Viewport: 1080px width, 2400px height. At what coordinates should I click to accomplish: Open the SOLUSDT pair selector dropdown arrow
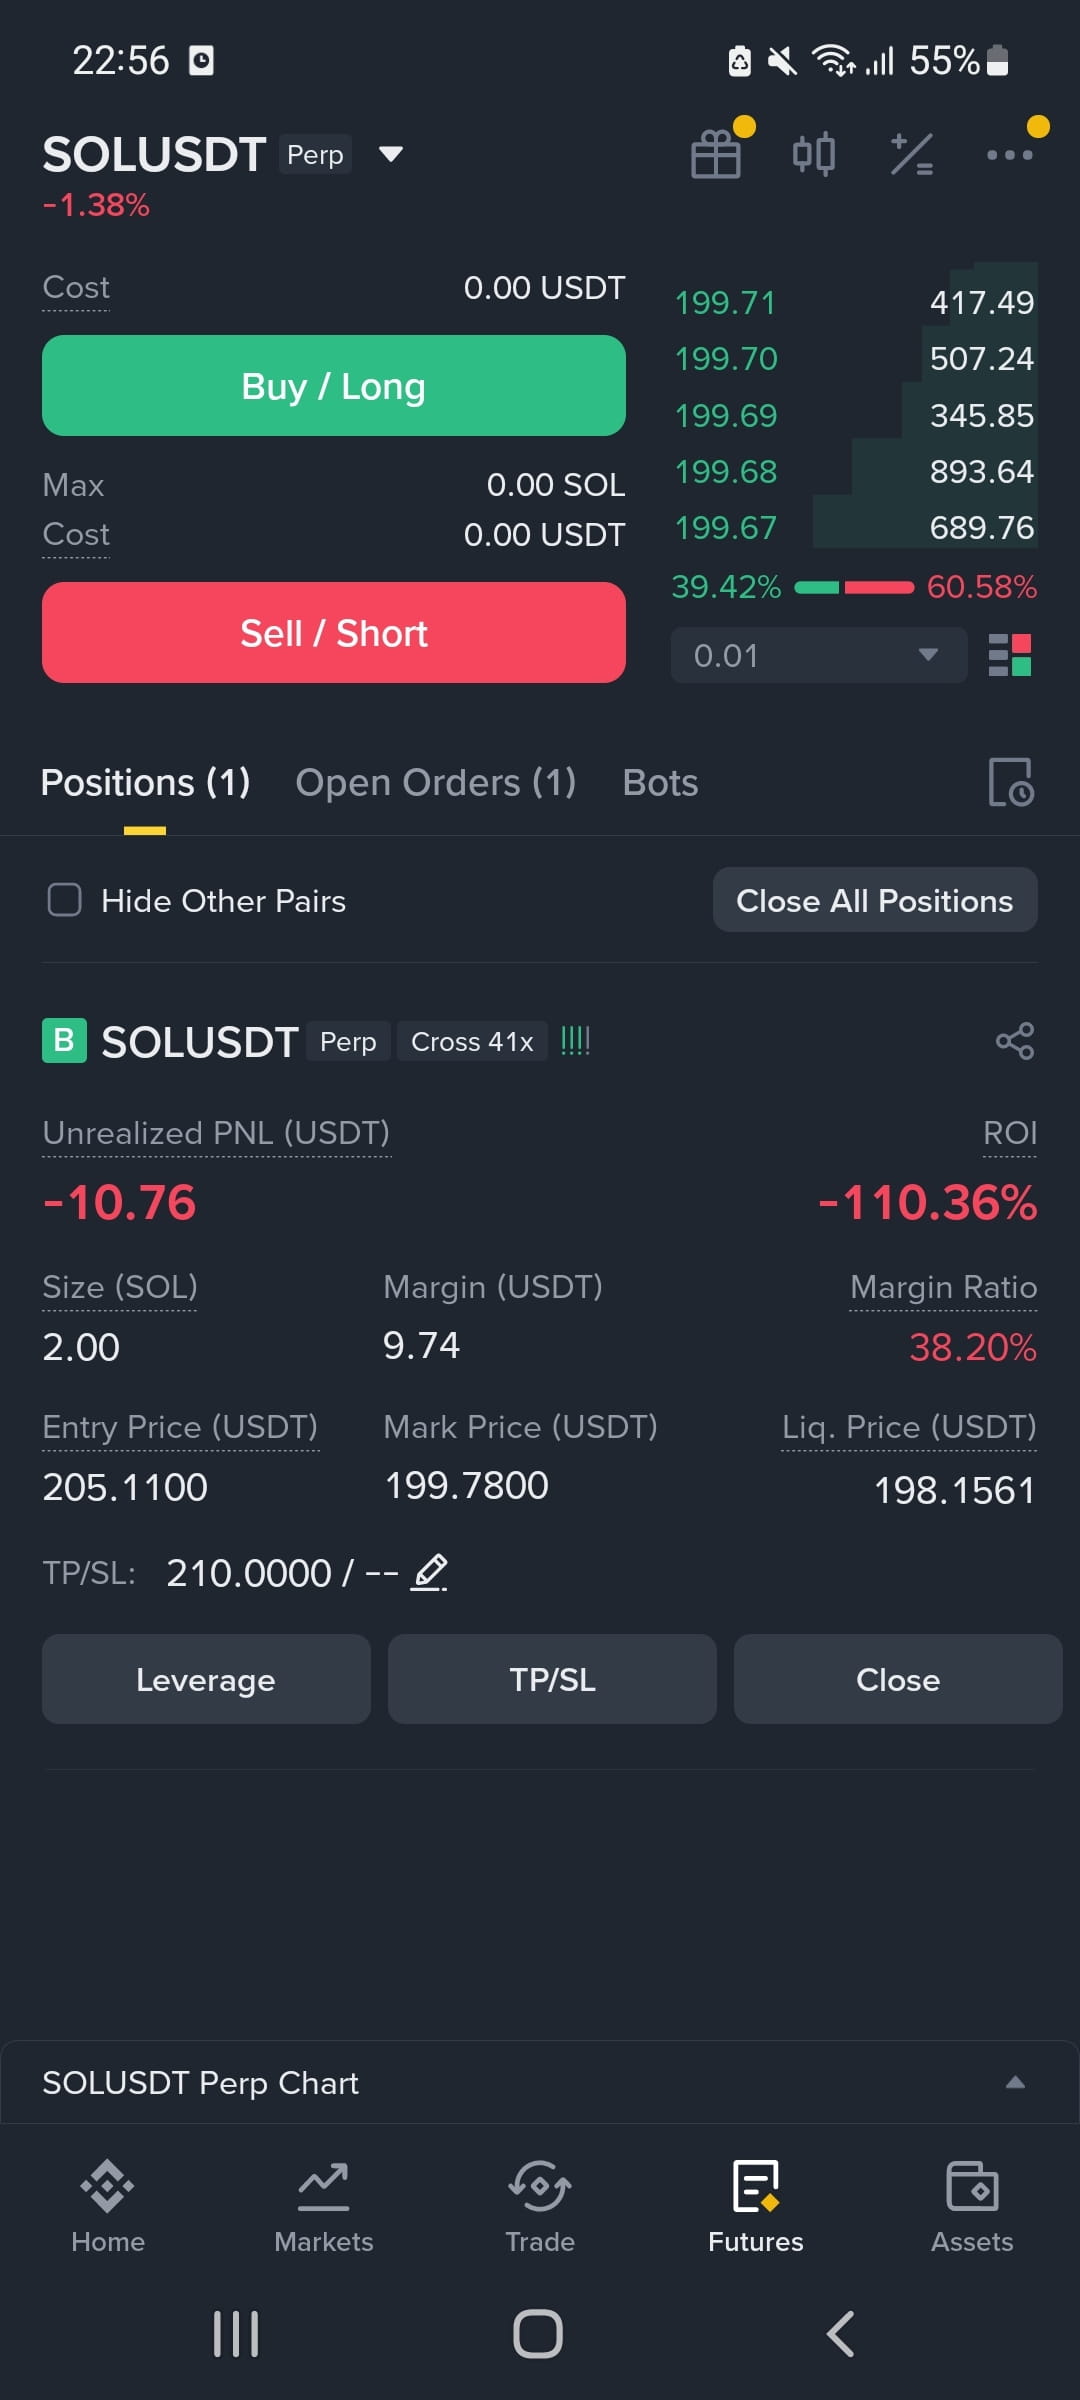click(391, 154)
